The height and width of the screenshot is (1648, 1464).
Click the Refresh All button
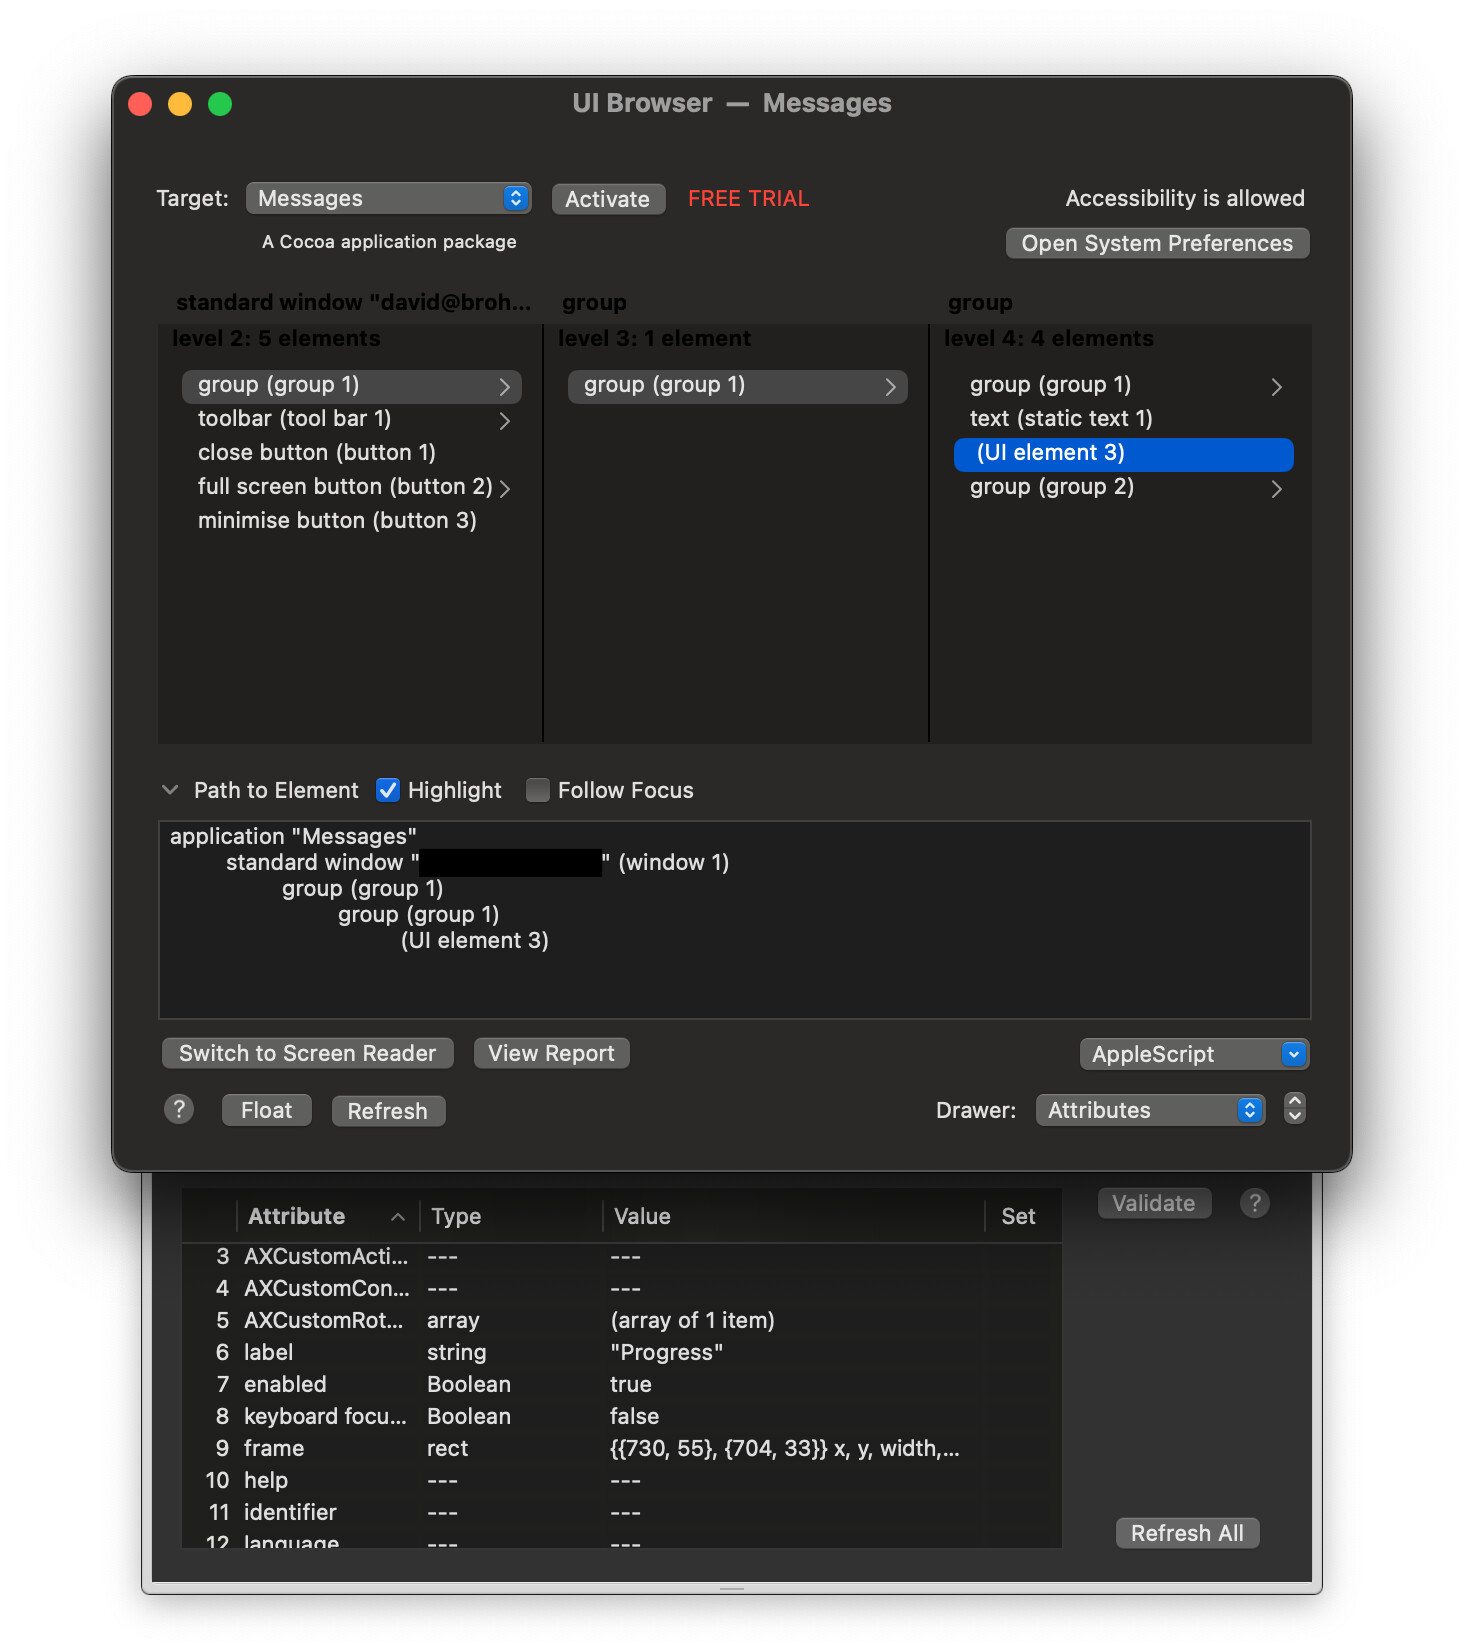point(1187,1533)
